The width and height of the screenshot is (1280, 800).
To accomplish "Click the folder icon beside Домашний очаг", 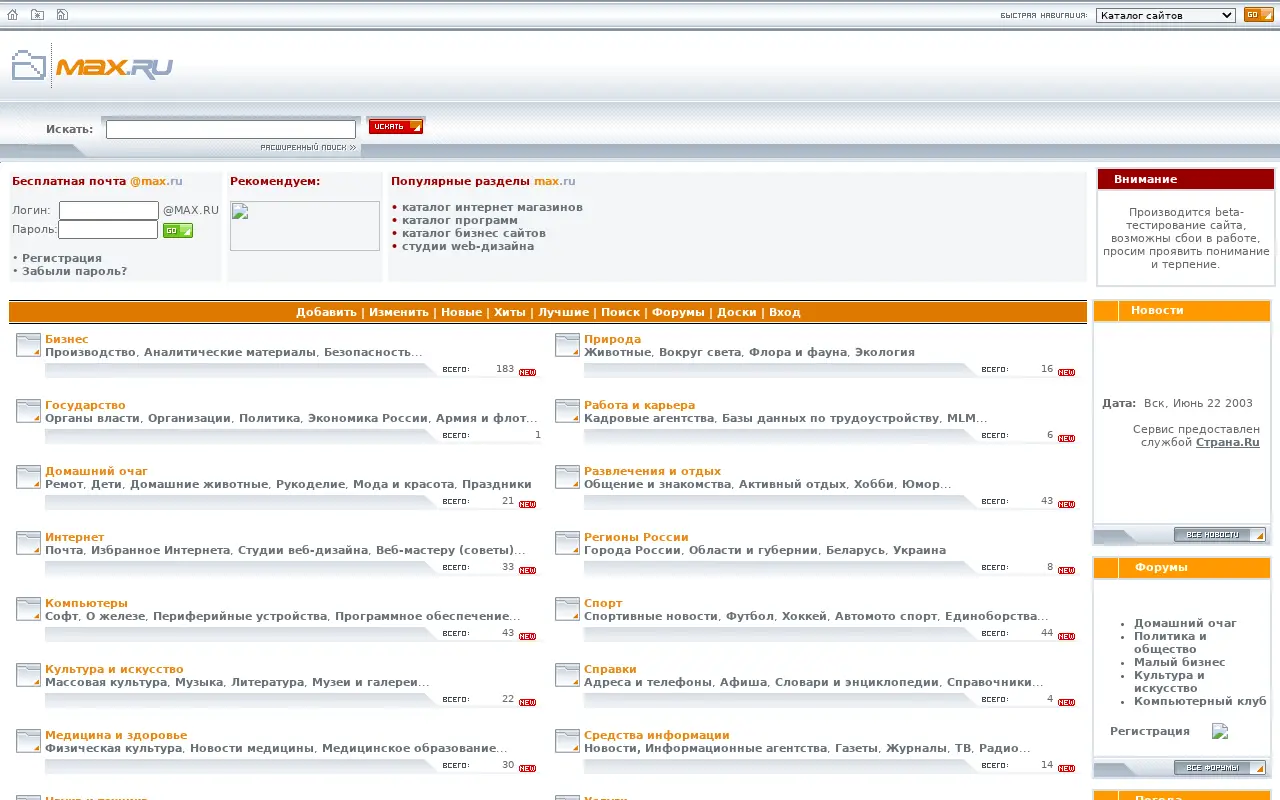I will pyautogui.click(x=28, y=477).
